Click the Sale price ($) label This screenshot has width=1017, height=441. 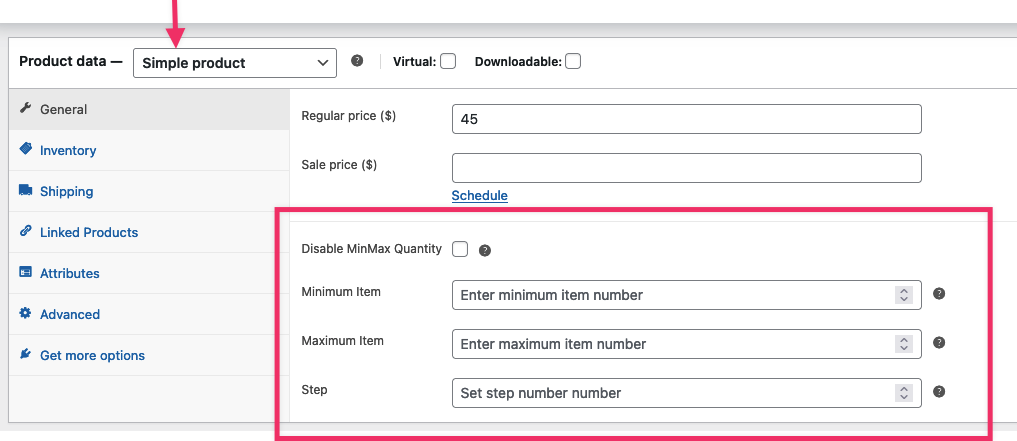pyautogui.click(x=339, y=165)
